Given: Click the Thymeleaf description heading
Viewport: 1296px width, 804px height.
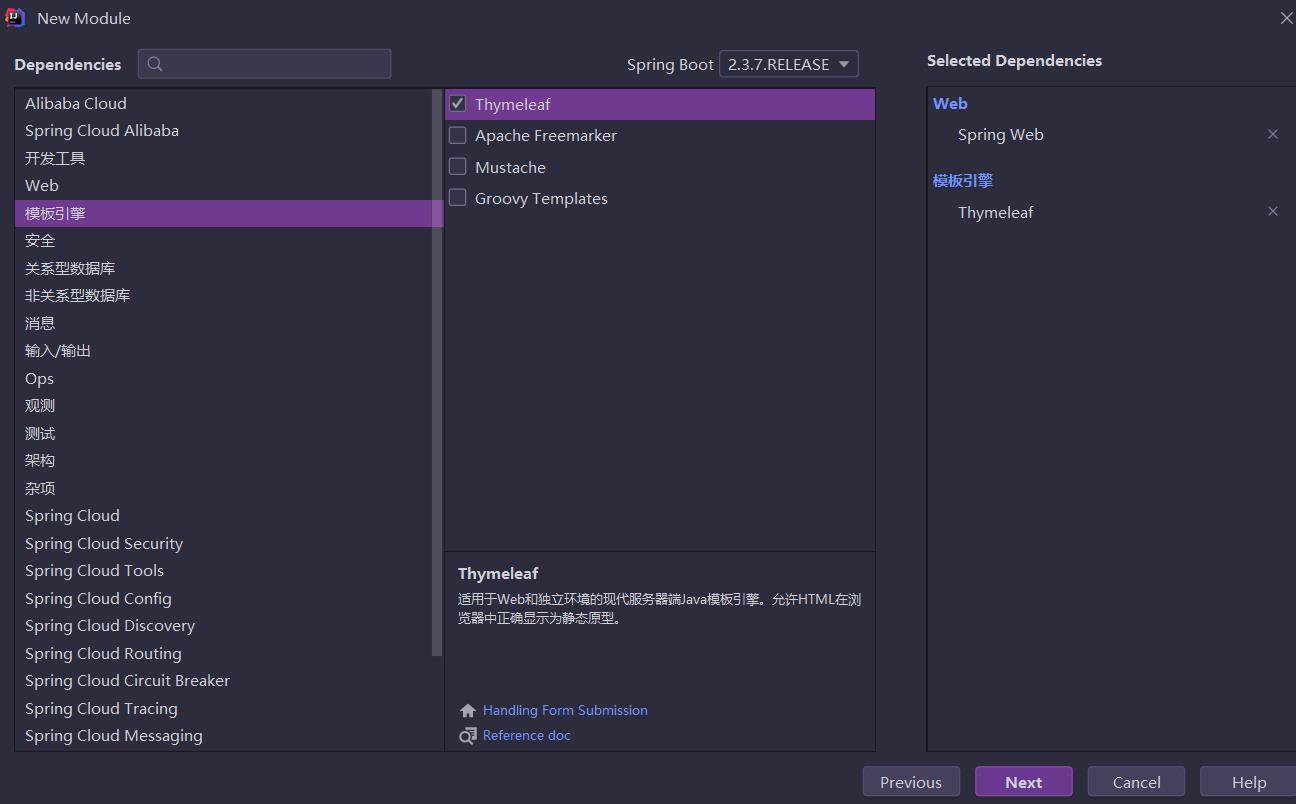Looking at the screenshot, I should (x=498, y=573).
